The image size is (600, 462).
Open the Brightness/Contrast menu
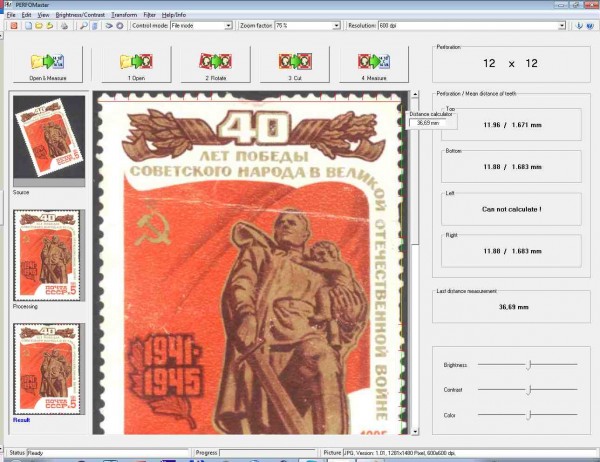point(80,15)
